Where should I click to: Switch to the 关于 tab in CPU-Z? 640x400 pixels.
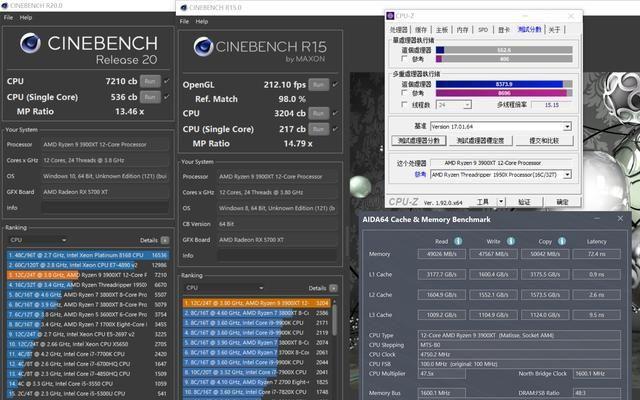coord(554,29)
